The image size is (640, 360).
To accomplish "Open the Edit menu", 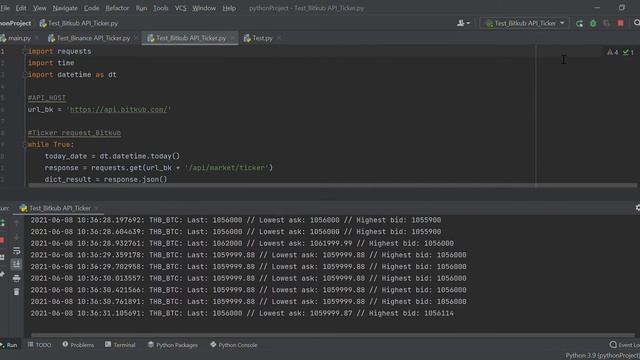I will [21, 8].
